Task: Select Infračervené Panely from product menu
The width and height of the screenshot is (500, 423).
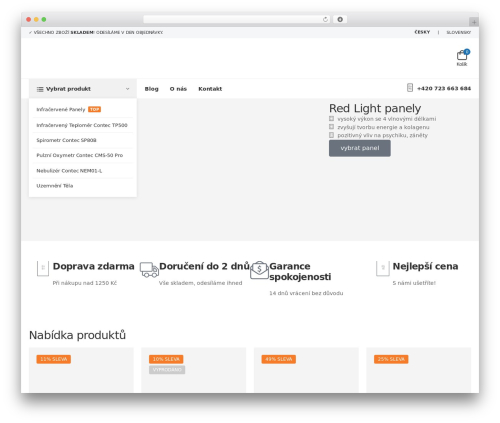Action: point(61,109)
